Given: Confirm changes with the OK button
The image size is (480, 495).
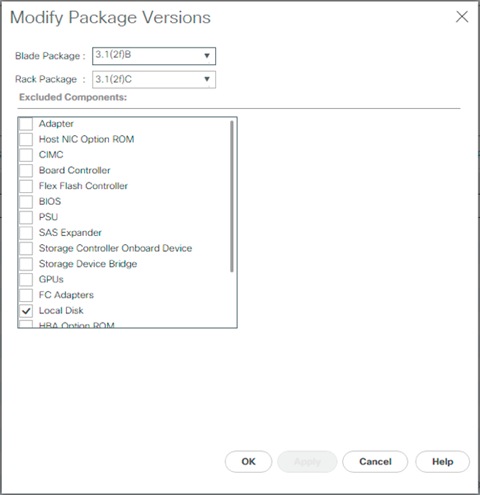Looking at the screenshot, I should 248,462.
